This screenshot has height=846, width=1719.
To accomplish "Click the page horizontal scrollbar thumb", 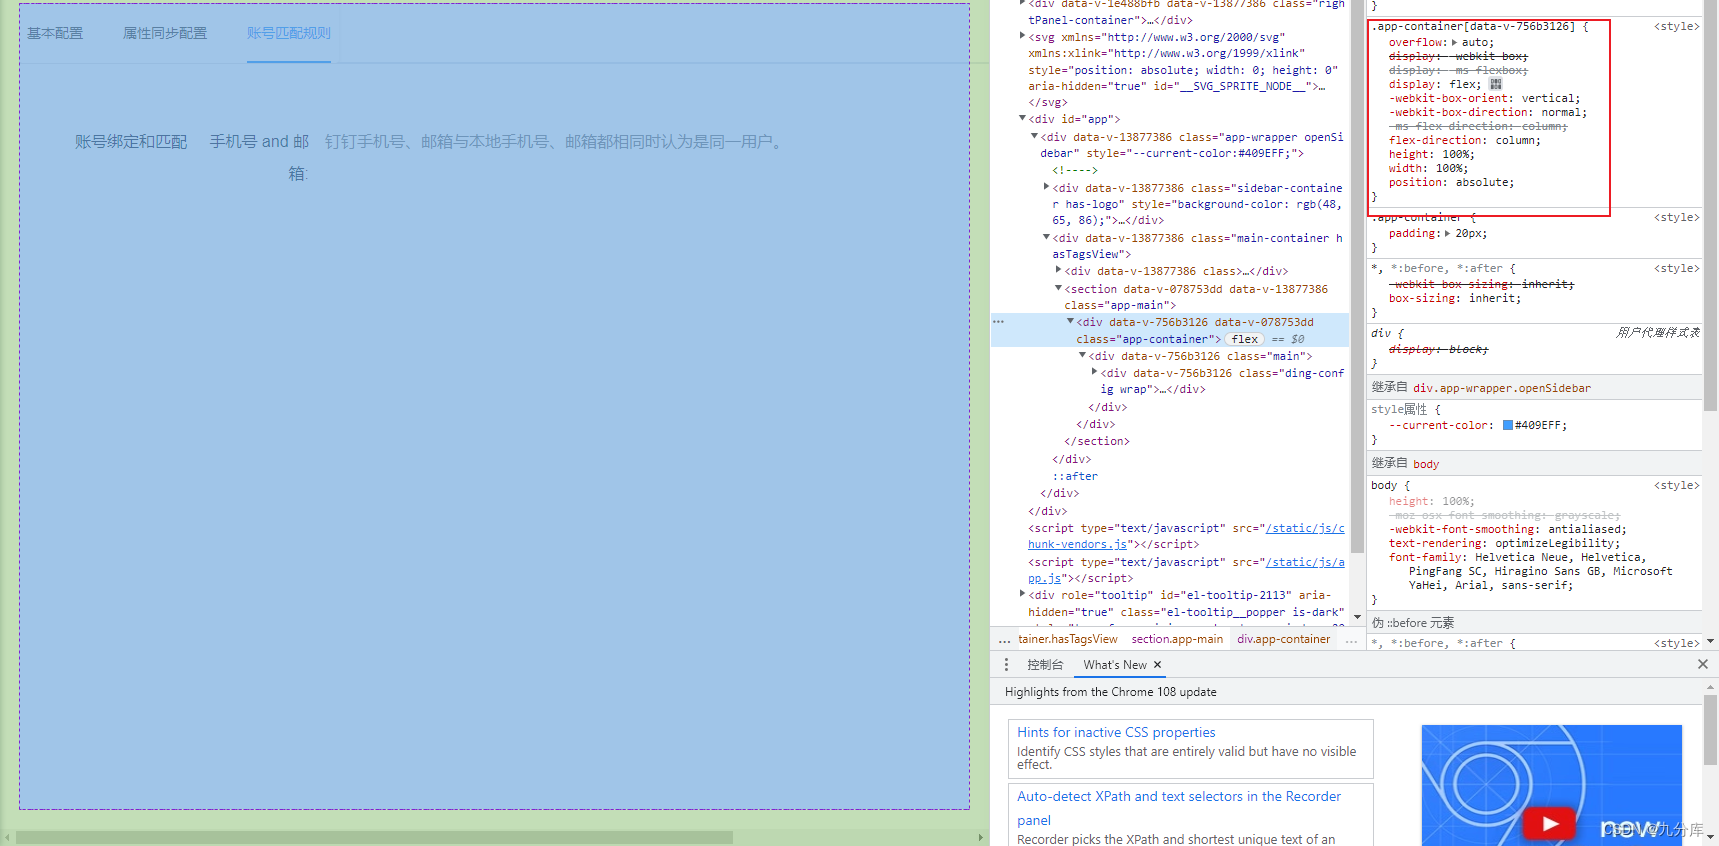I will tap(374, 837).
